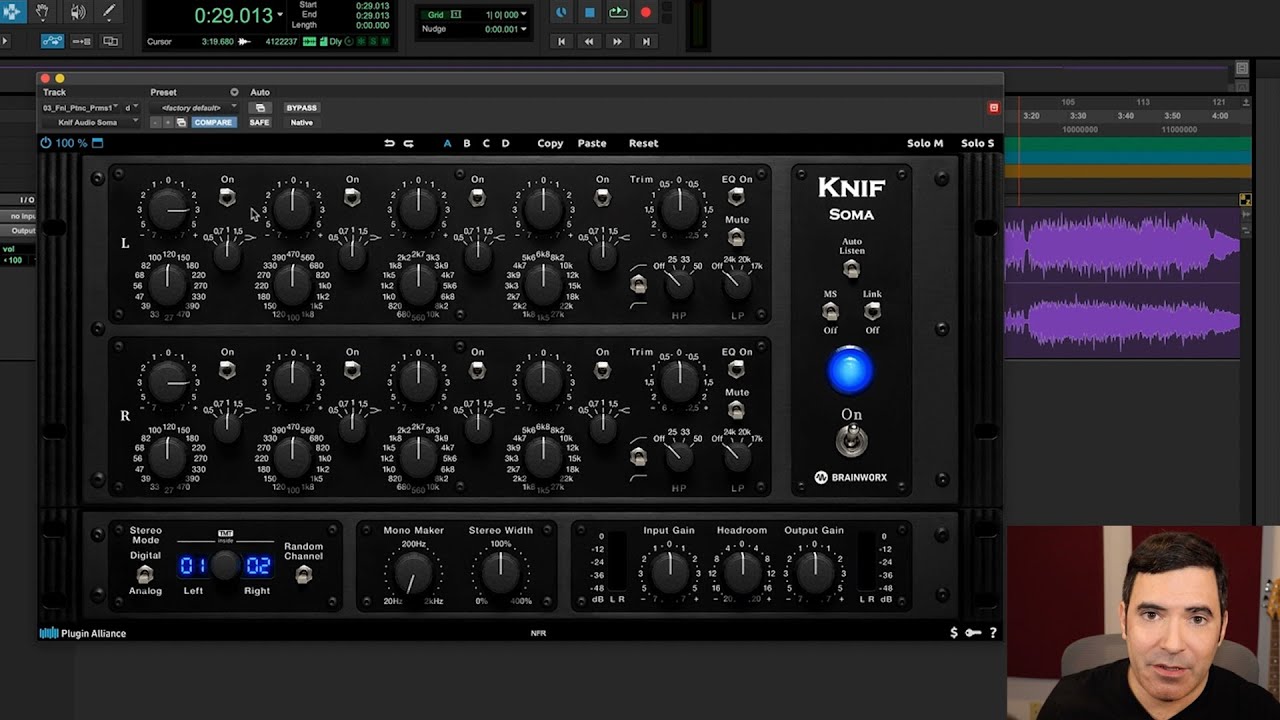Open the insert position 'd' dropdown
Image resolution: width=1280 pixels, height=720 pixels.
(x=131, y=107)
